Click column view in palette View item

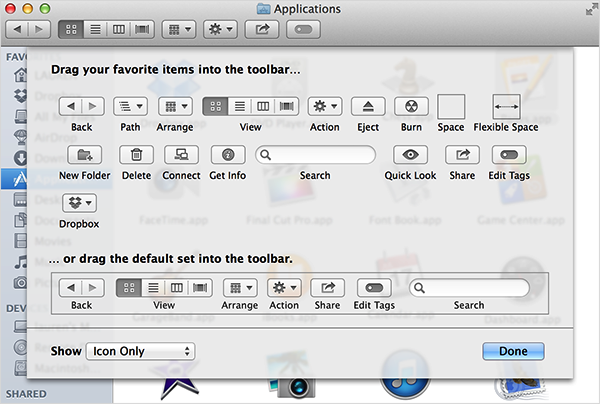(263, 106)
